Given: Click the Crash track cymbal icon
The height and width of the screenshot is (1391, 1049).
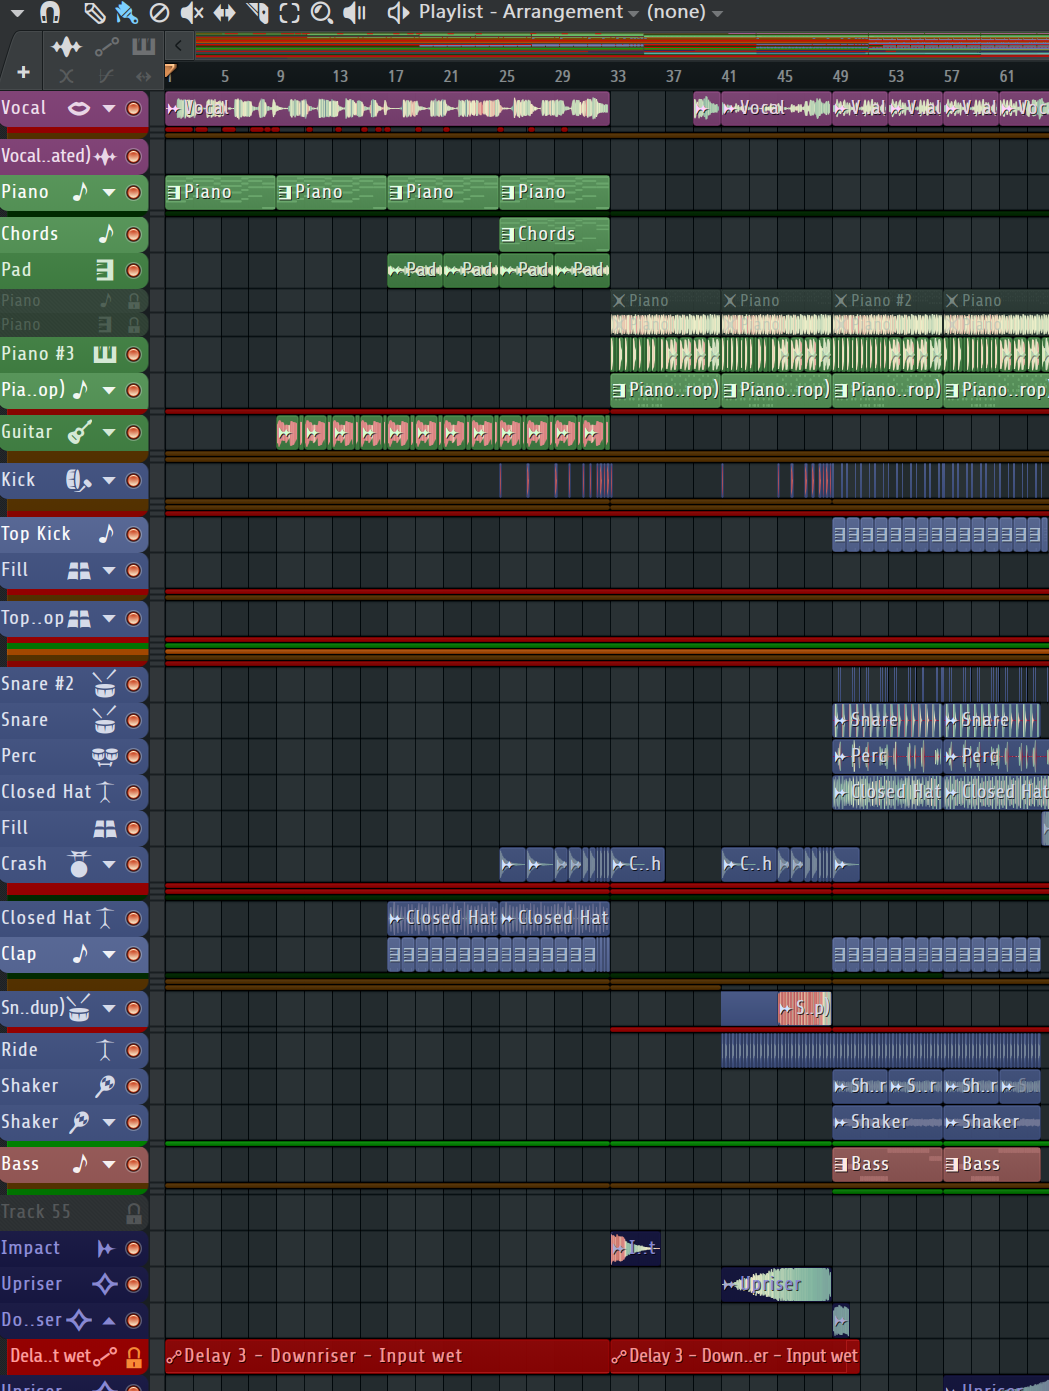Looking at the screenshot, I should click(x=79, y=864).
